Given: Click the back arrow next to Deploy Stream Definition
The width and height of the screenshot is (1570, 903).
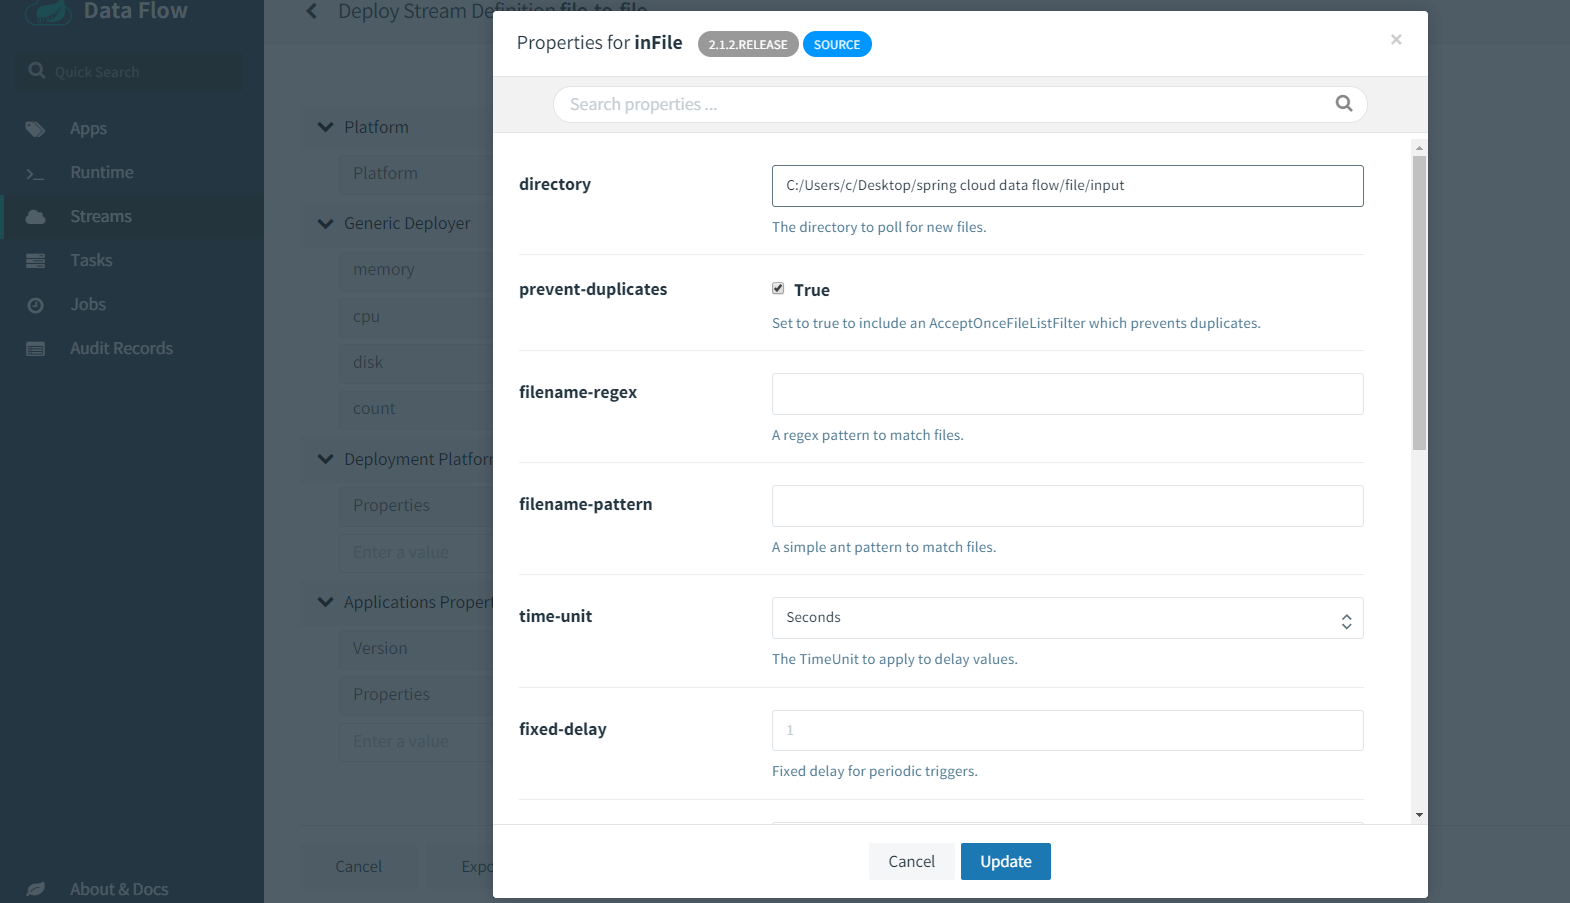Looking at the screenshot, I should coord(310,11).
